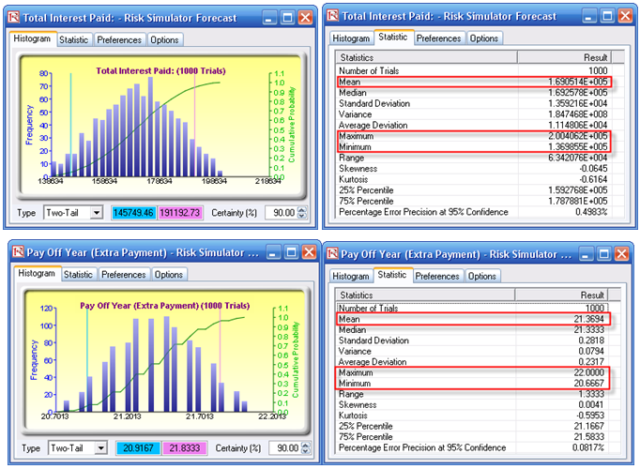Image resolution: width=640 pixels, height=469 pixels.
Task: Select Range row showing 6.342076E+004
Action: click(x=473, y=158)
